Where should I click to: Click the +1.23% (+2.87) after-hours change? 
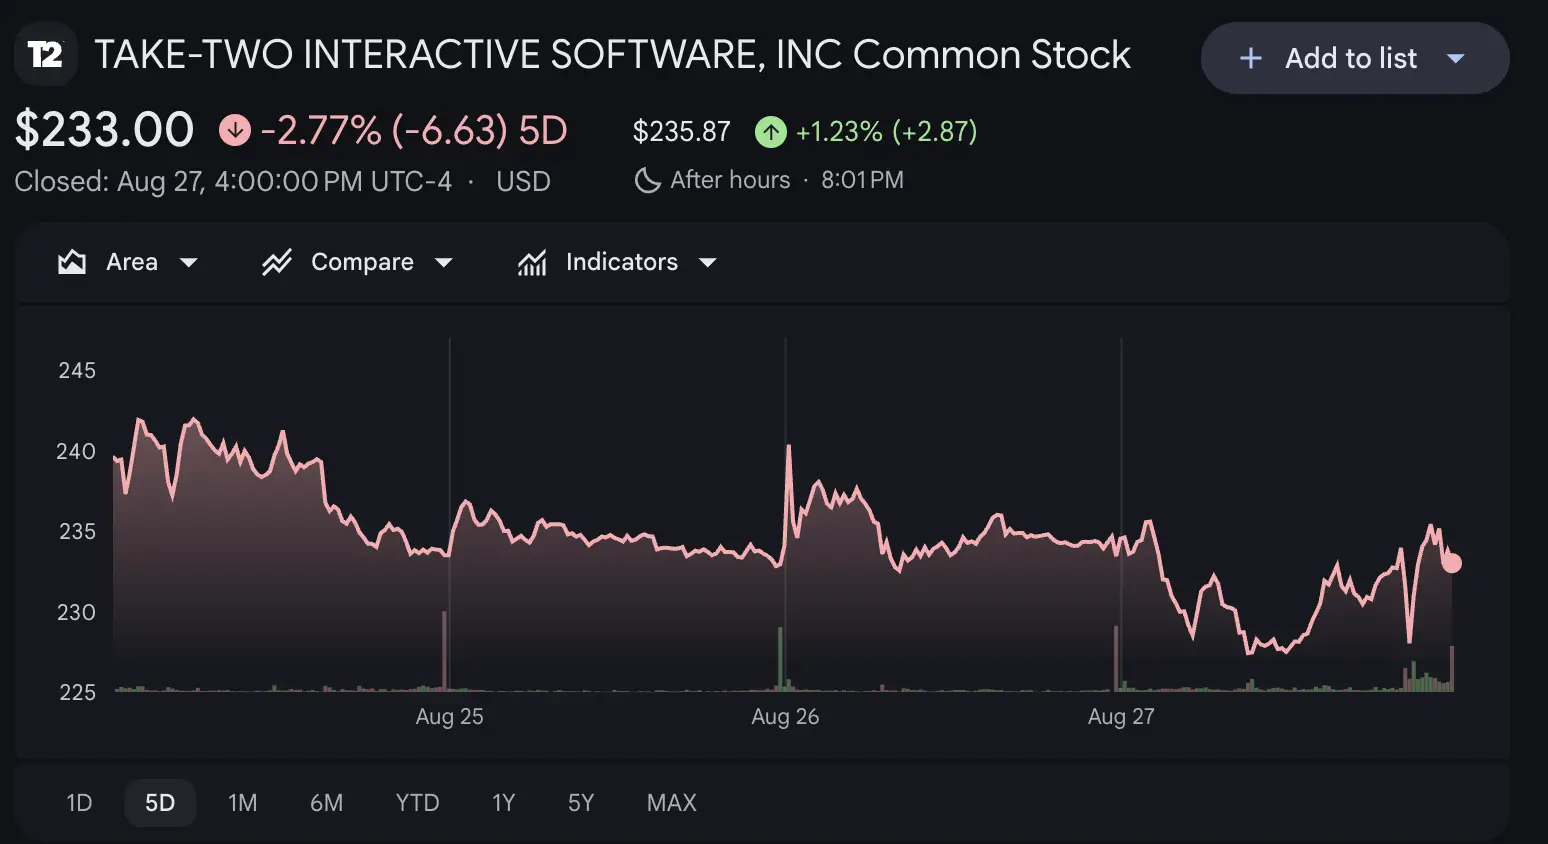tap(886, 132)
